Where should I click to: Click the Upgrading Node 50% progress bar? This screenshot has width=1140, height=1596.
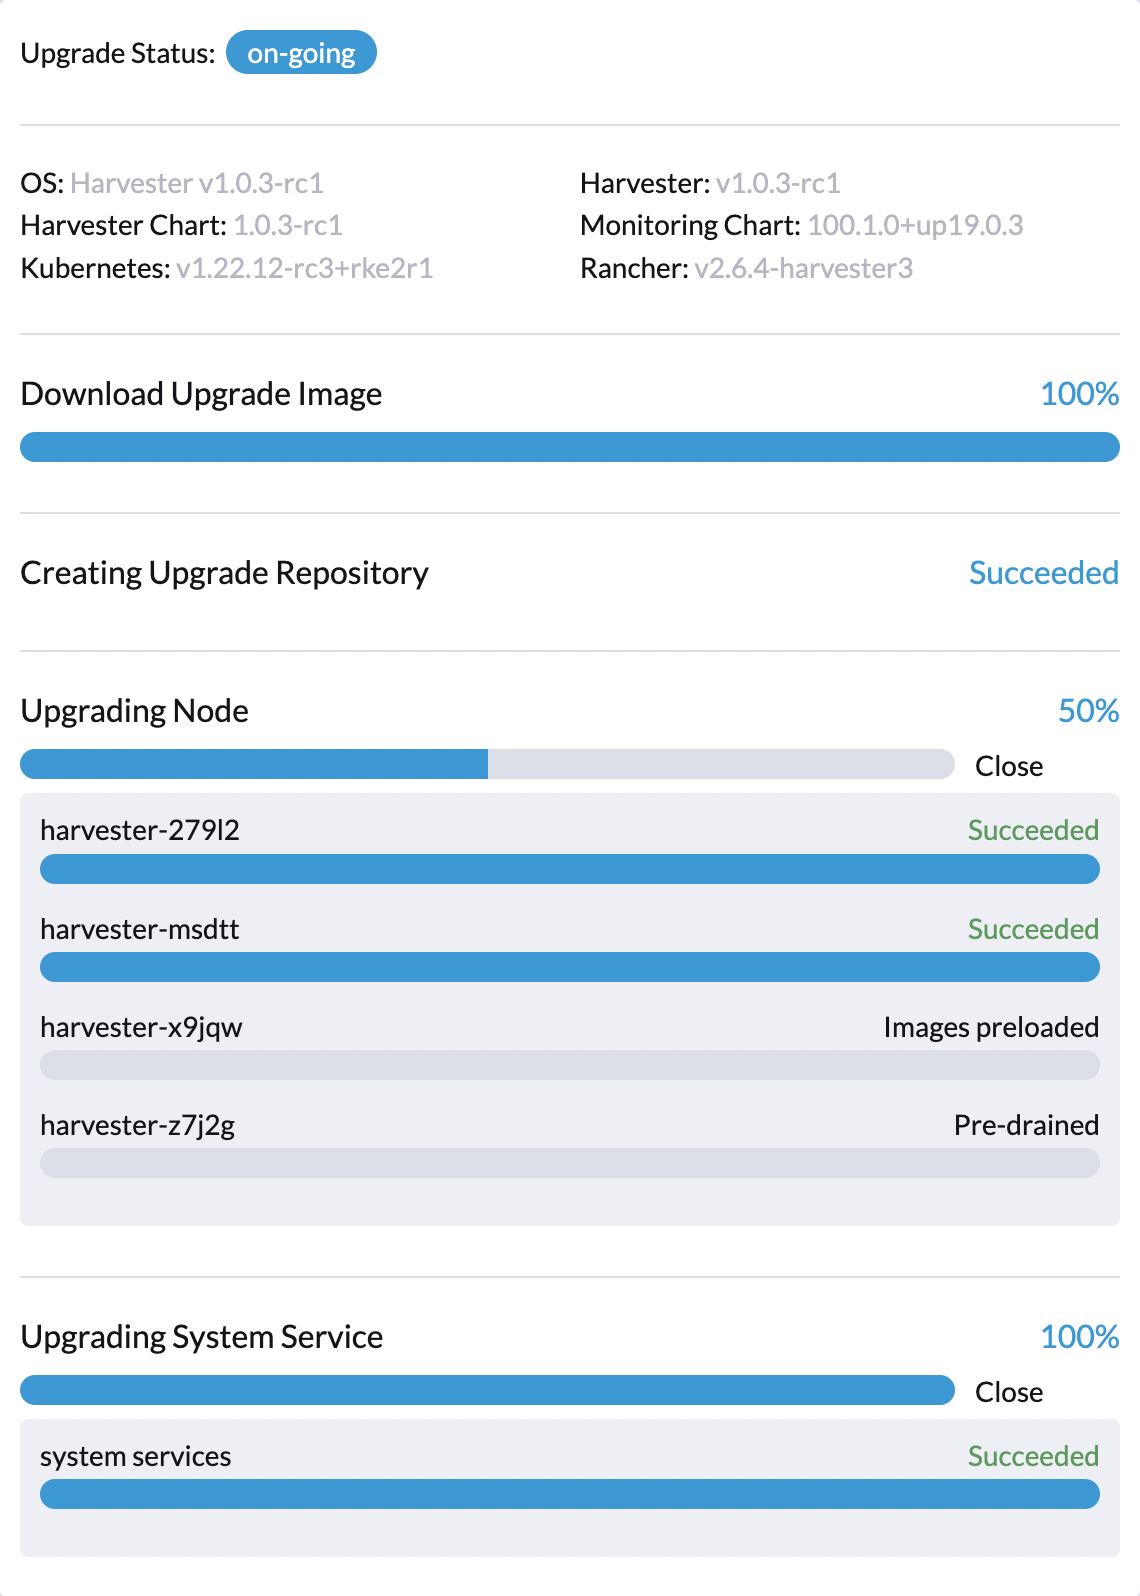click(487, 764)
